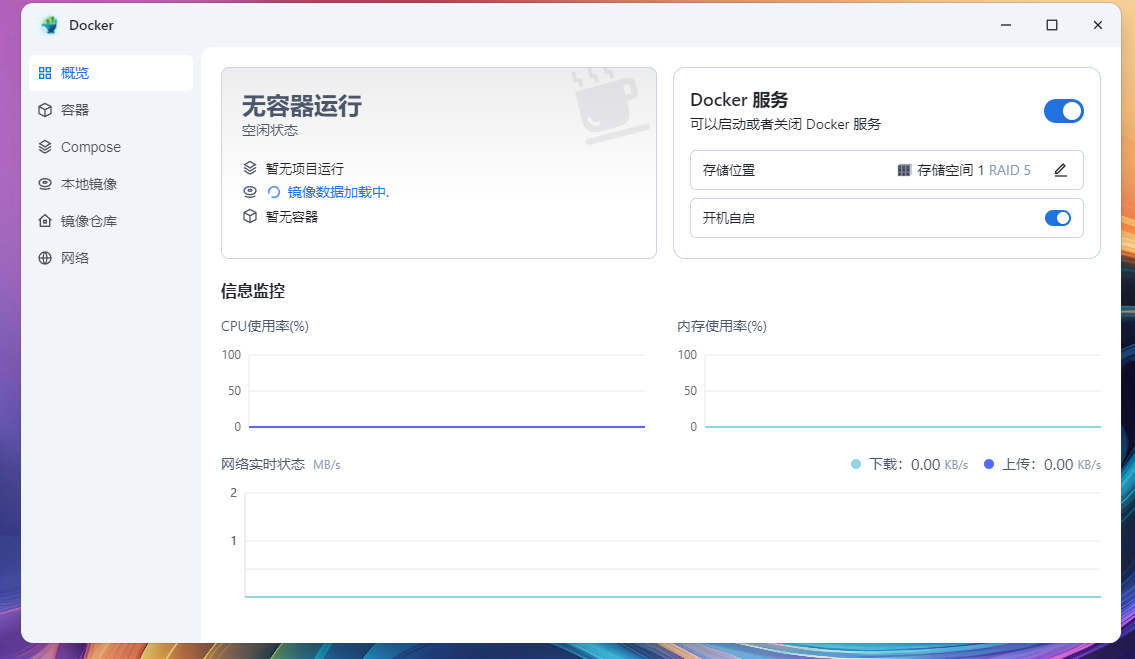1135x659 pixels.
Task: Click the 概览 grid icon in sidebar
Action: point(45,73)
